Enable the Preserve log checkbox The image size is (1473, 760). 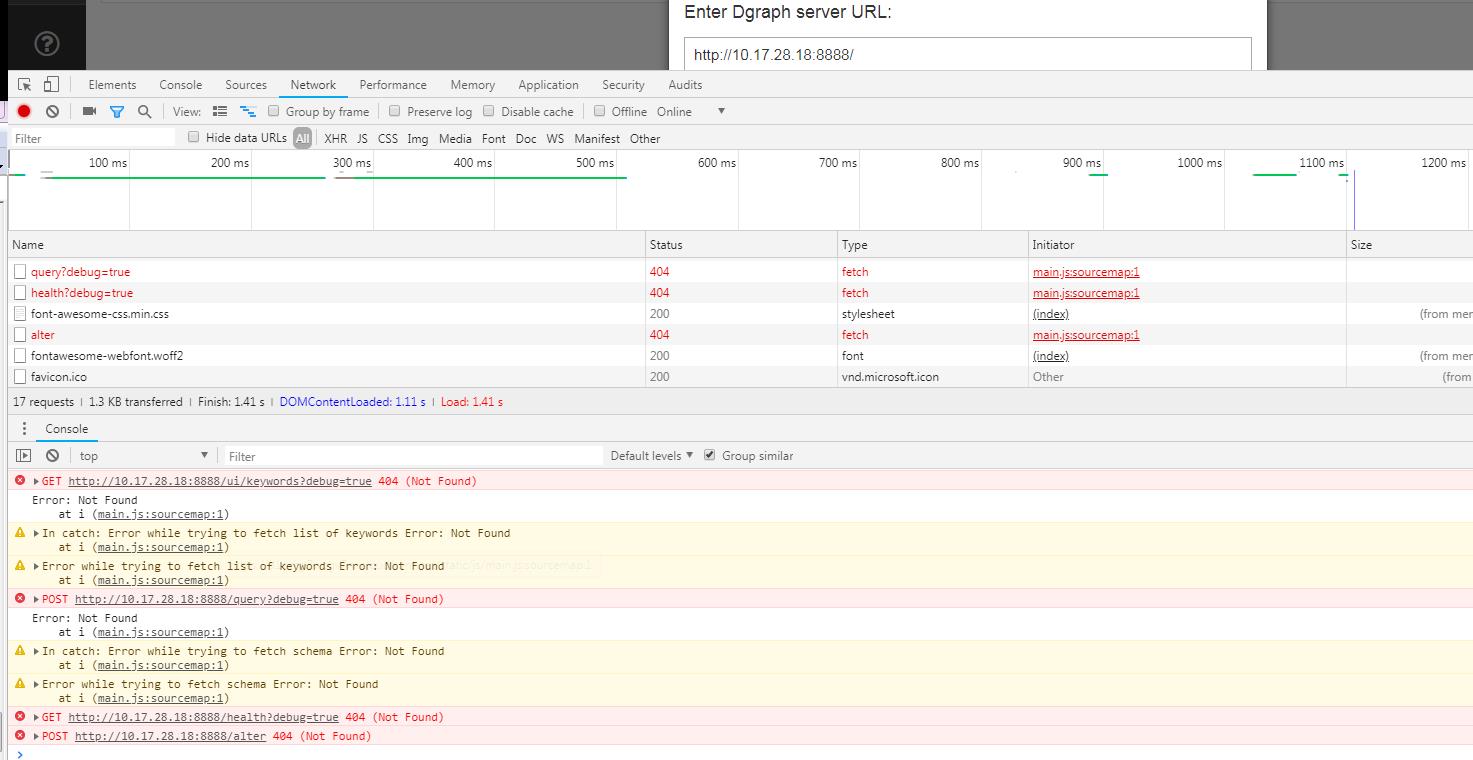(x=394, y=111)
